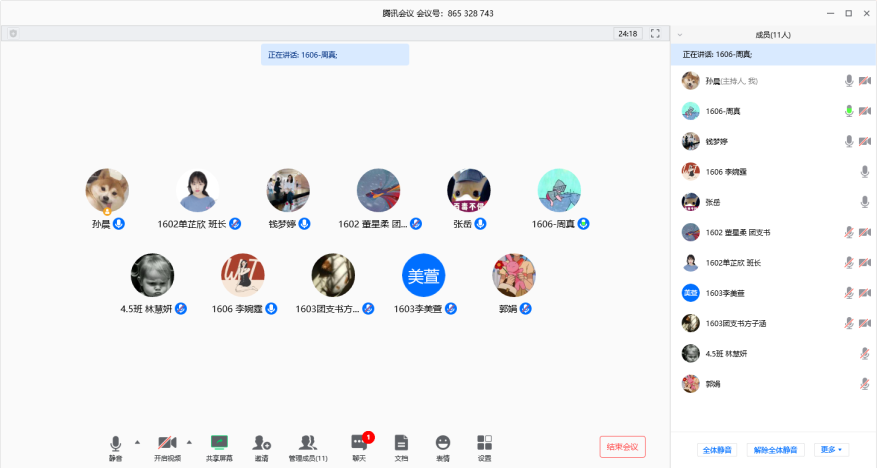Click the End Meeting (结束会议) button
Image resolution: width=877 pixels, height=468 pixels.
coord(622,447)
